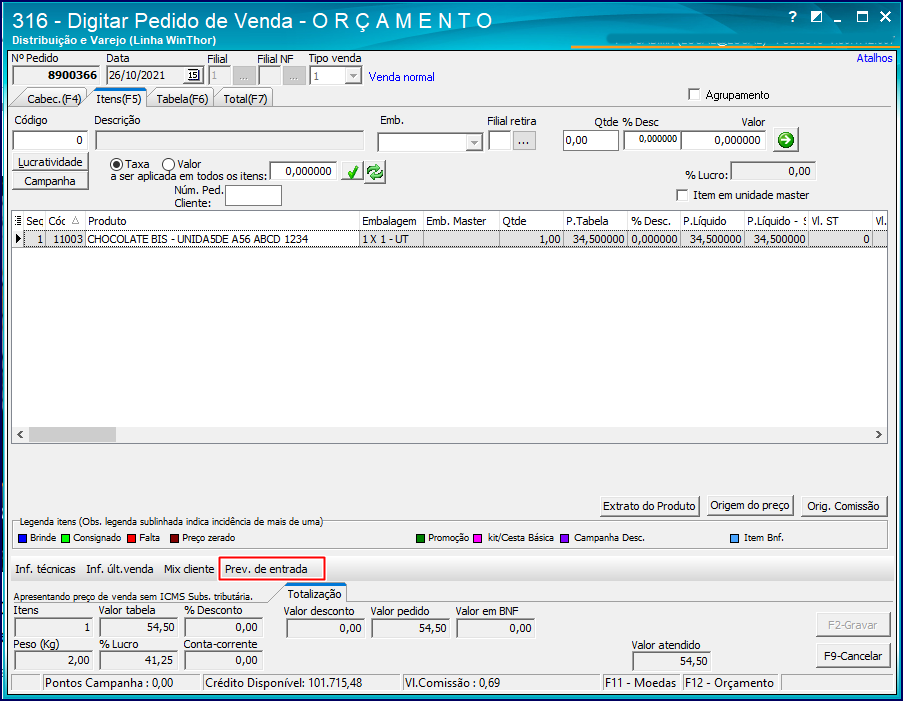The width and height of the screenshot is (903, 701).
Task: Select the Totalização tab
Action: [314, 594]
